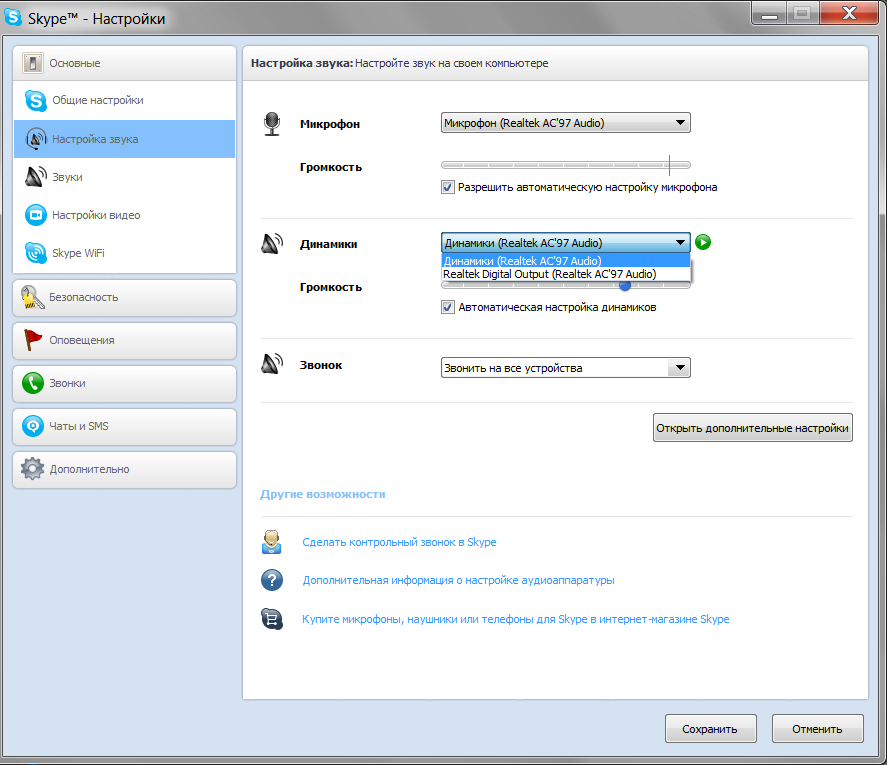Click the Дополнительно gear icon

(32, 469)
